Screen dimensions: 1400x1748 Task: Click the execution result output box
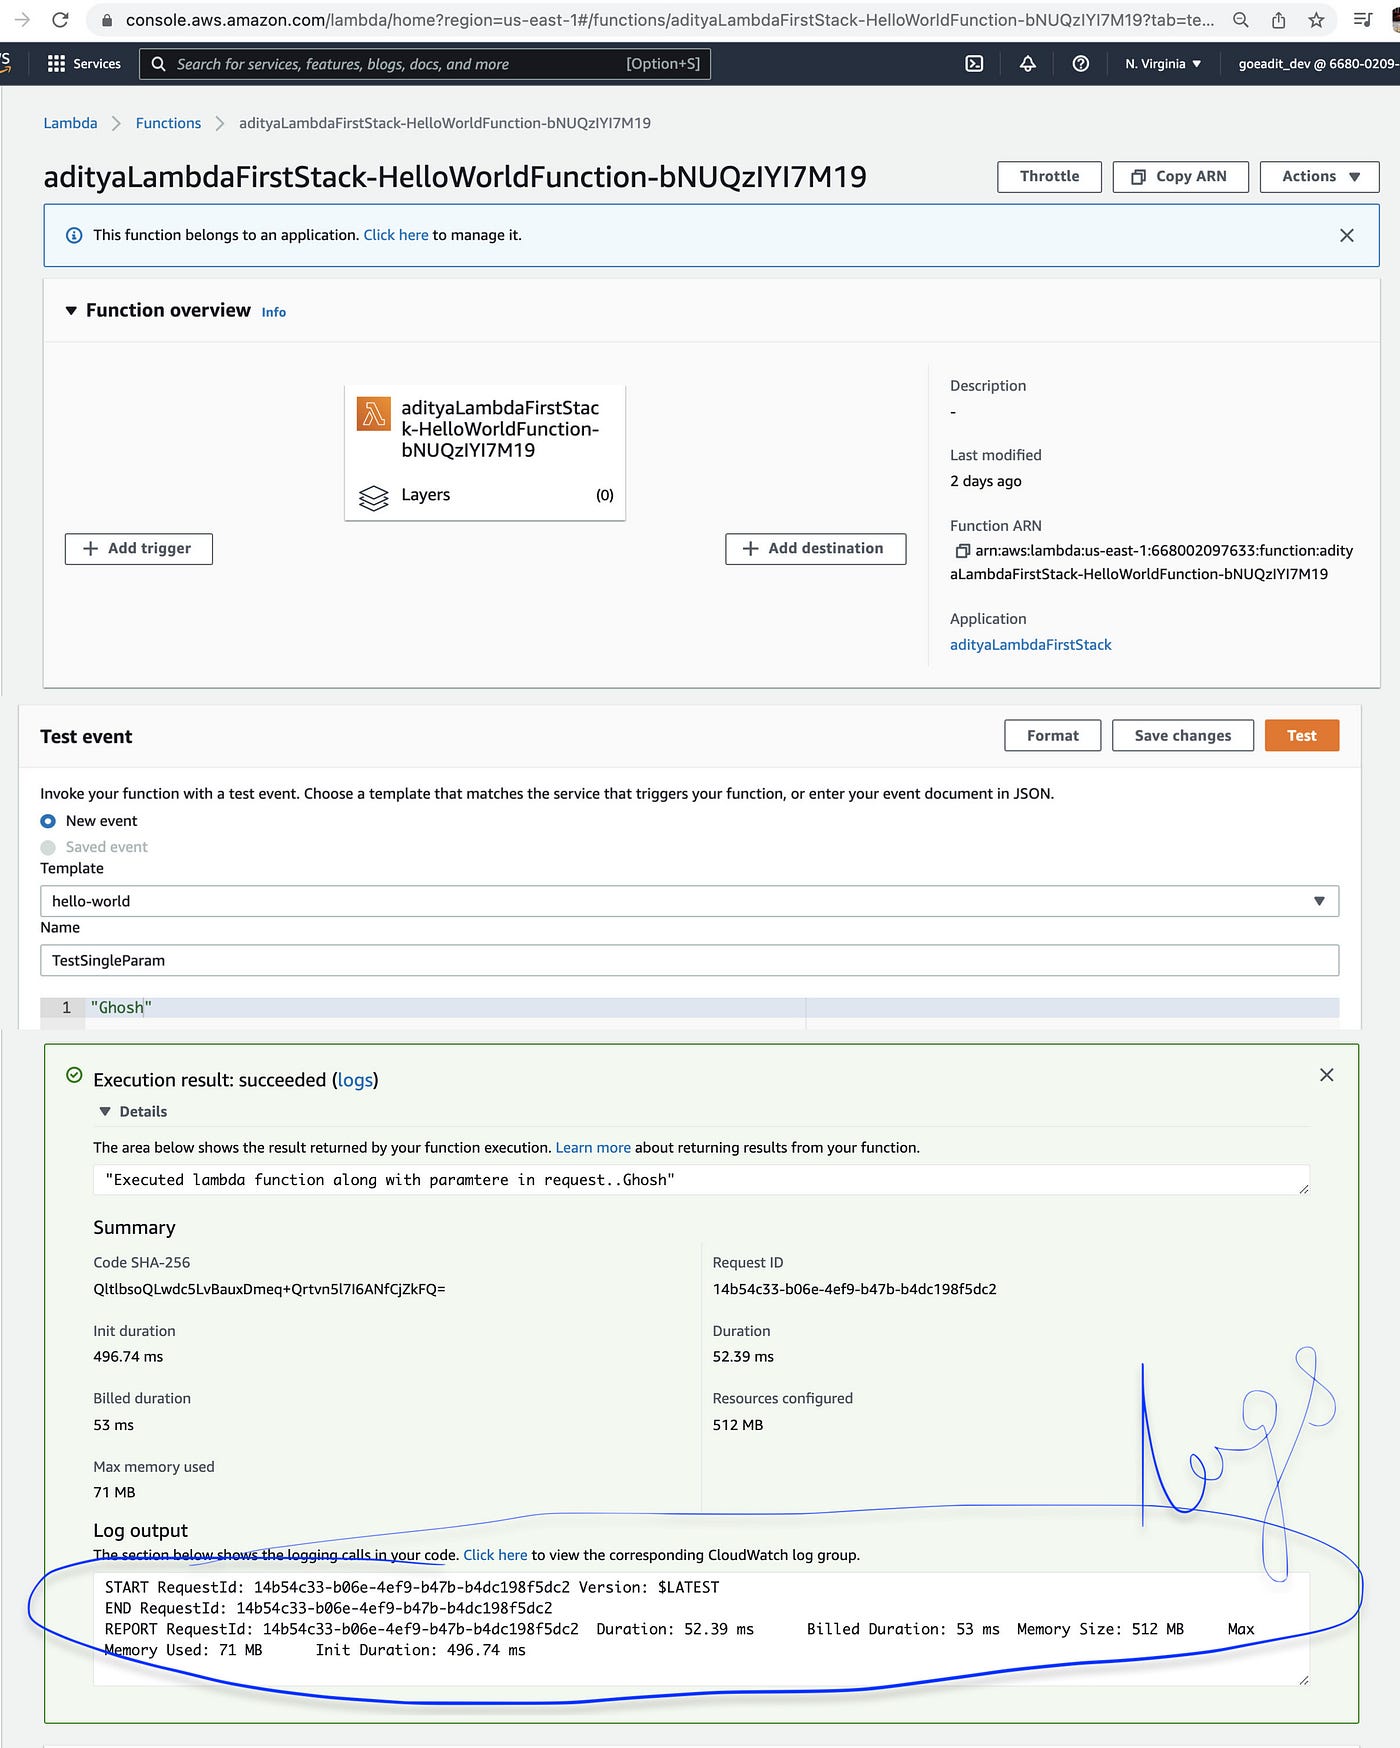pyautogui.click(x=701, y=1180)
